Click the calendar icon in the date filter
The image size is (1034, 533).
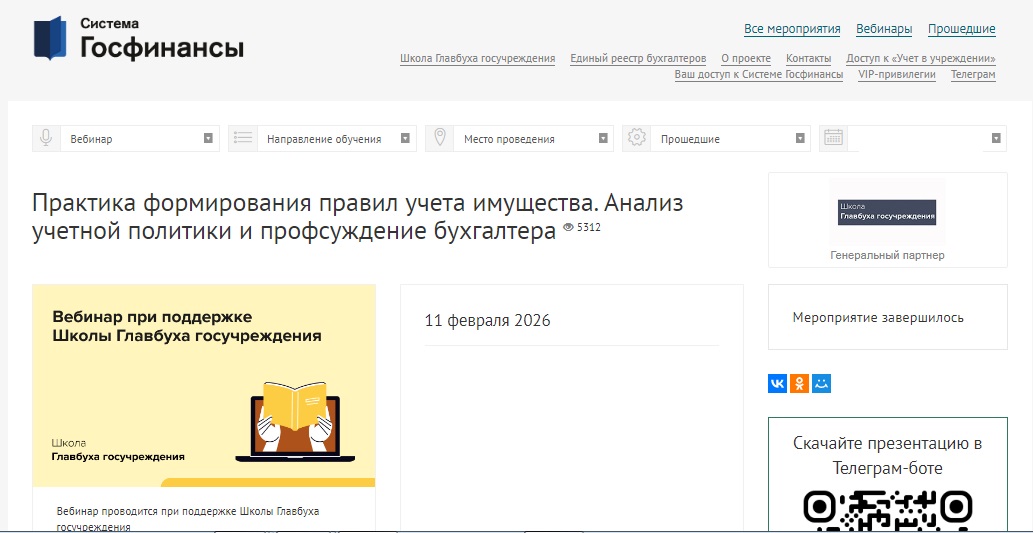(x=834, y=139)
